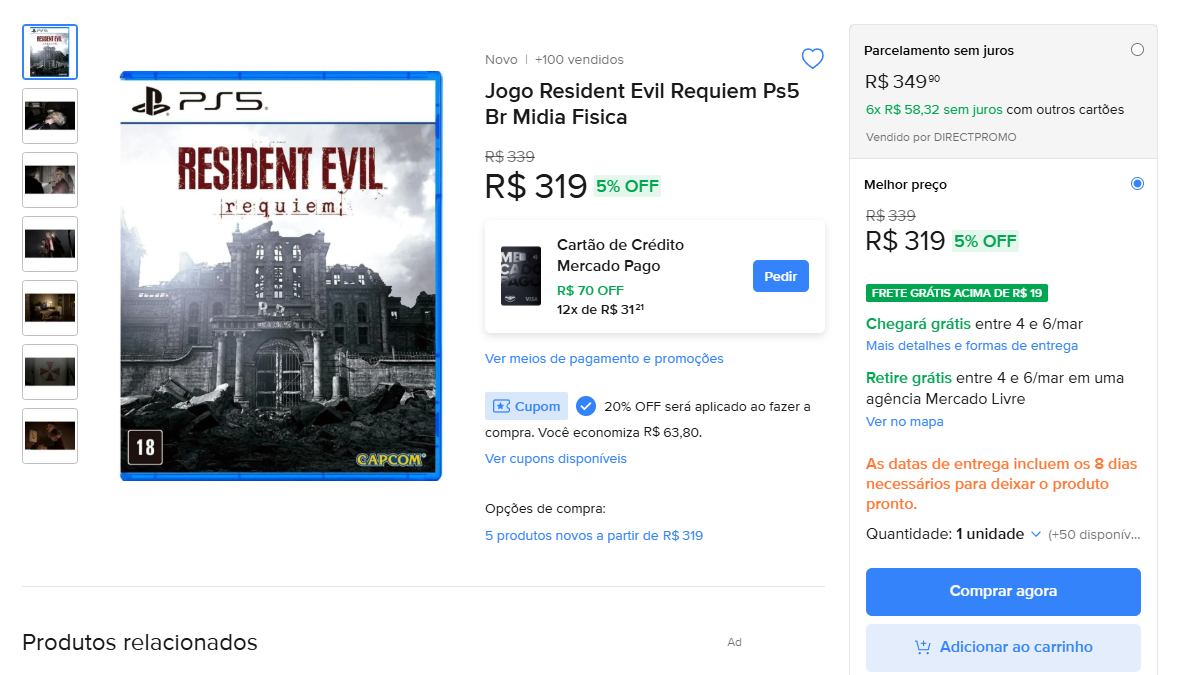
Task: Open Ver meios de pagamento e promoções
Action: [604, 358]
